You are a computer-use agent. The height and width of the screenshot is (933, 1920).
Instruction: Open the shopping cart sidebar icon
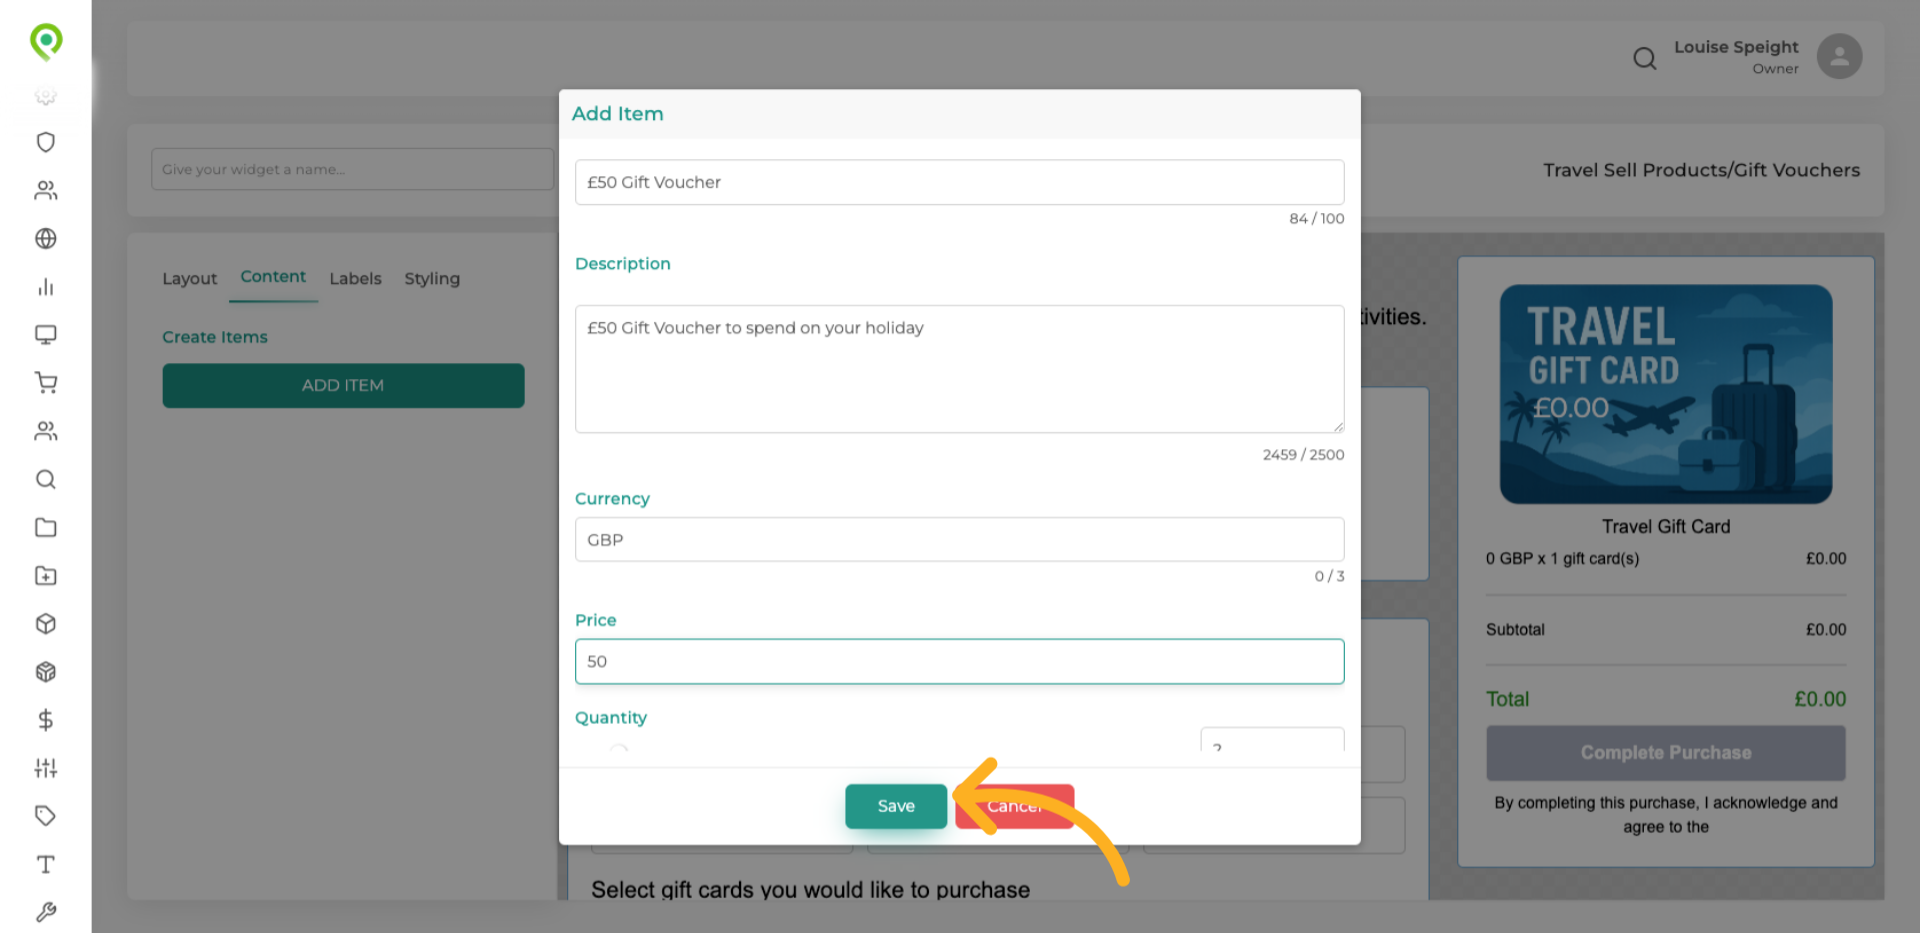click(x=45, y=383)
